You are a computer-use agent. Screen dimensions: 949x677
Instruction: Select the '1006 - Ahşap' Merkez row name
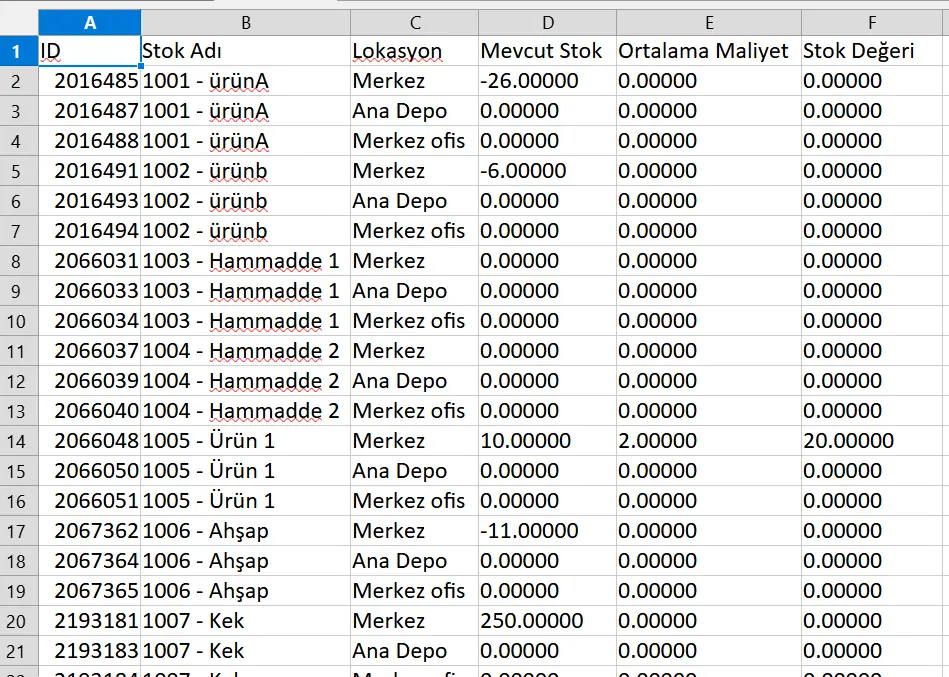click(246, 531)
